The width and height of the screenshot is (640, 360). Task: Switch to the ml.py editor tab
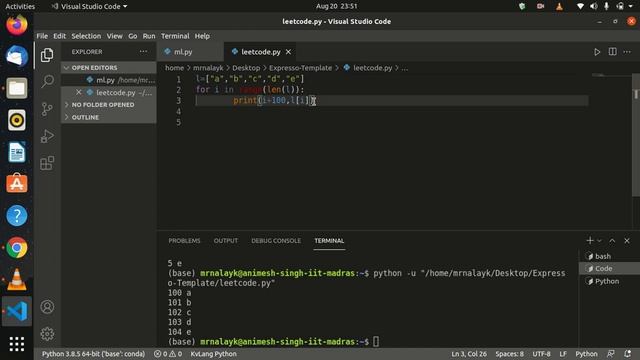[191, 52]
